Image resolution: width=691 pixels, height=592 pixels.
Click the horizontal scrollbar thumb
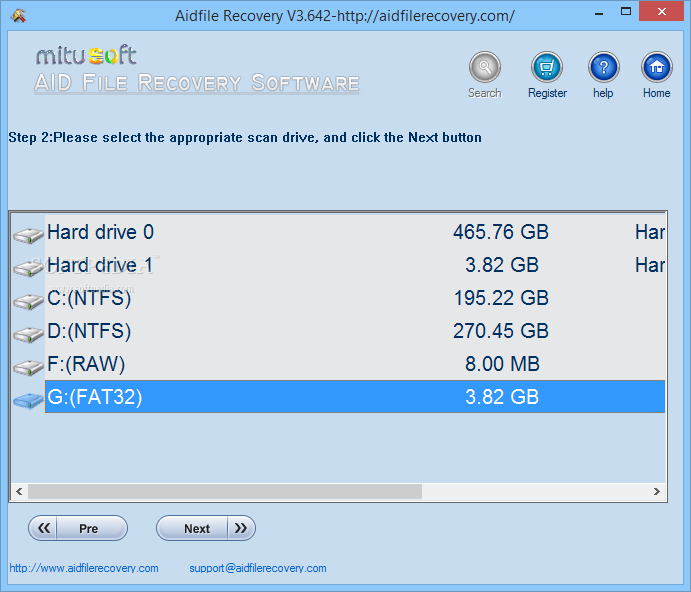[x=225, y=491]
